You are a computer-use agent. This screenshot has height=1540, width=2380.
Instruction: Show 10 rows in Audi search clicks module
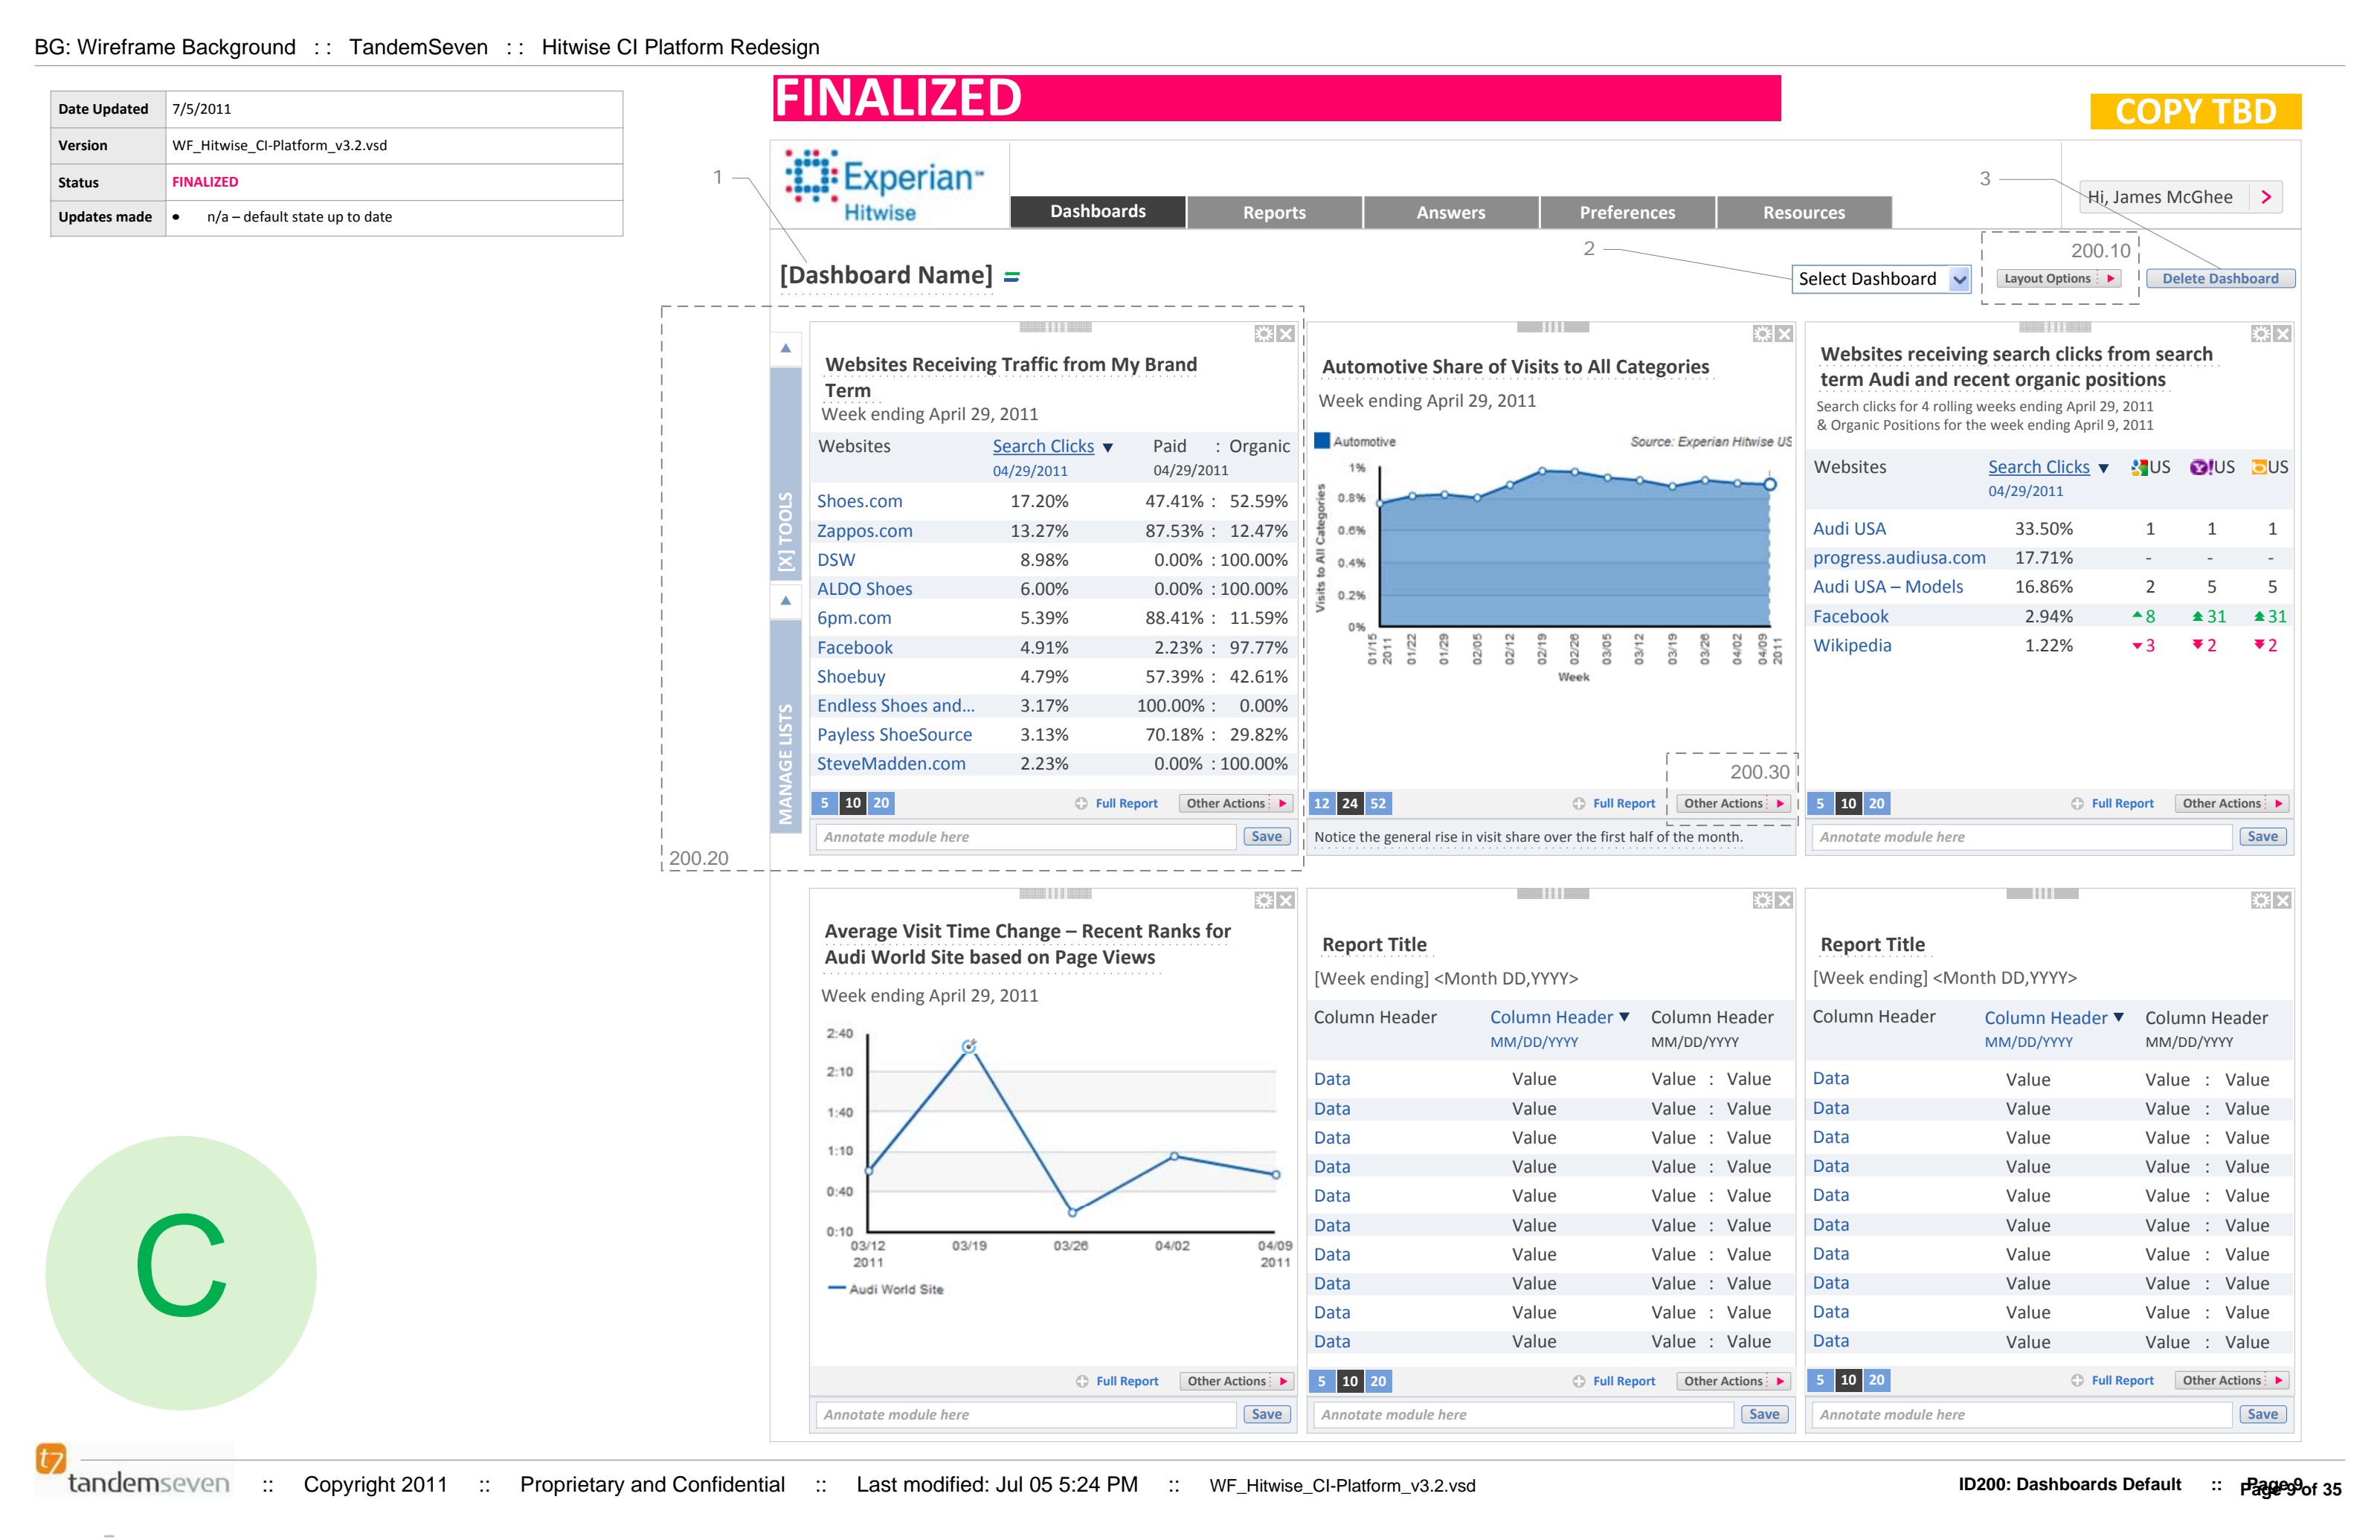pyautogui.click(x=1849, y=804)
